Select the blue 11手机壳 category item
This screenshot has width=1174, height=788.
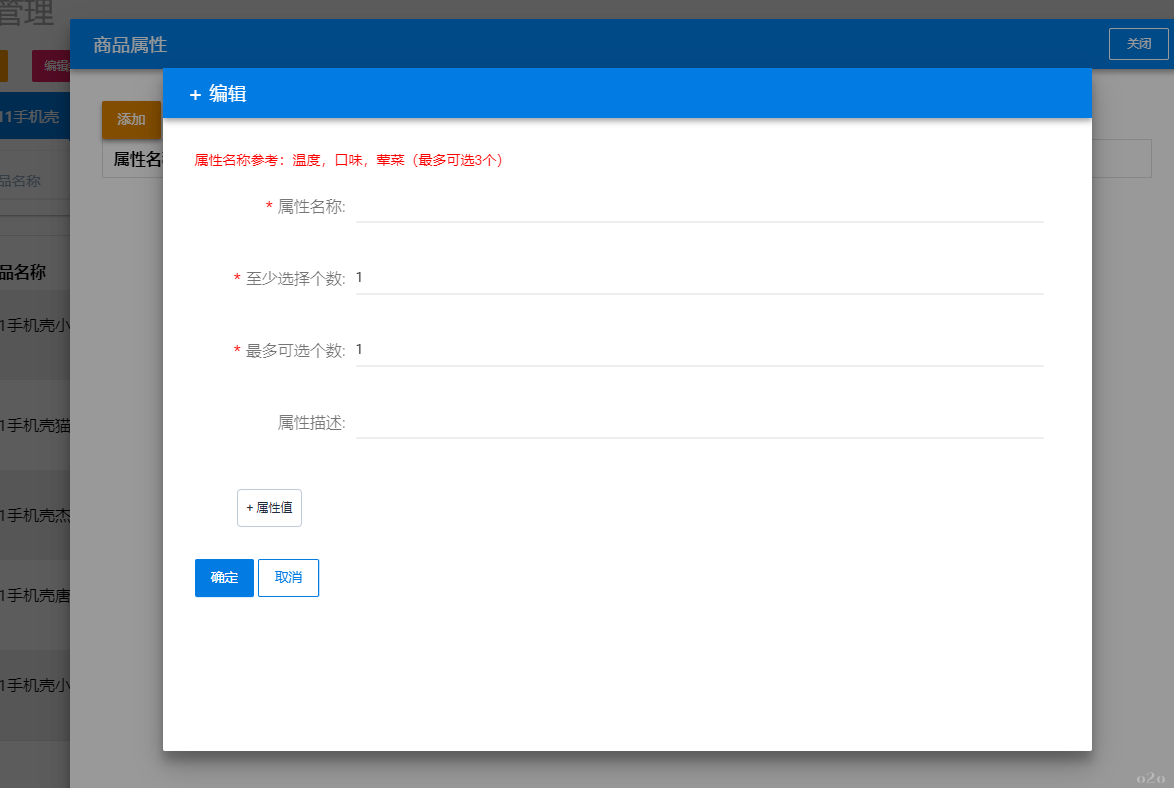[x=34, y=118]
